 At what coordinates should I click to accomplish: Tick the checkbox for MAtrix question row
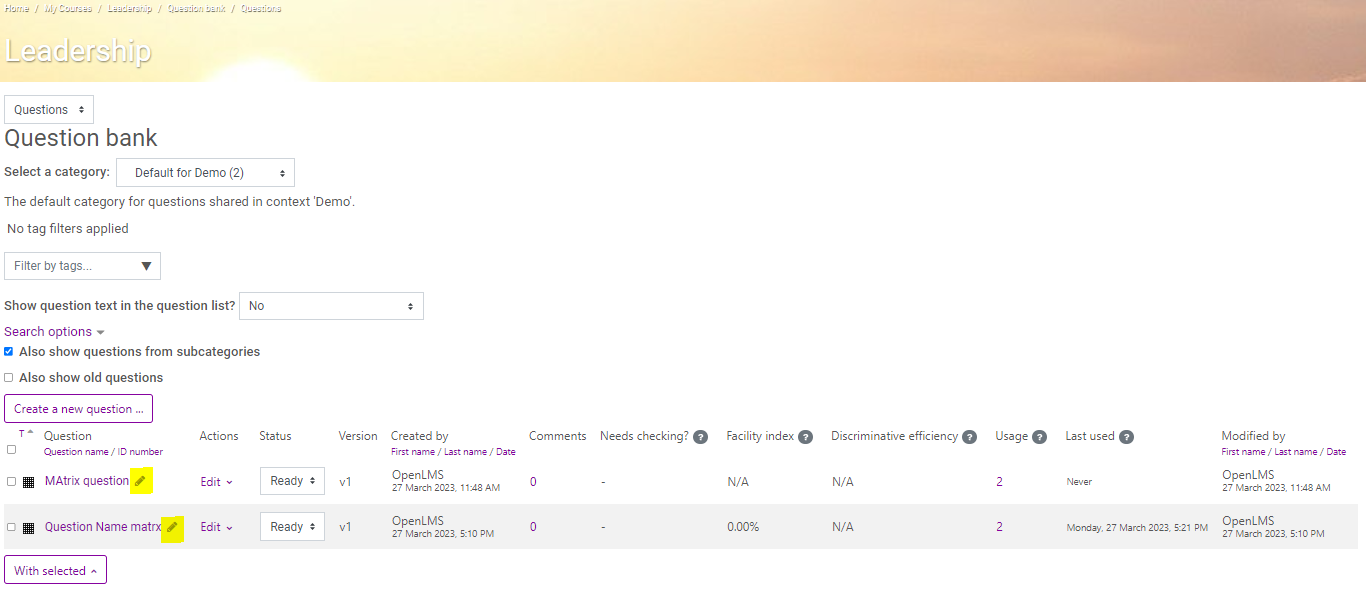11,482
